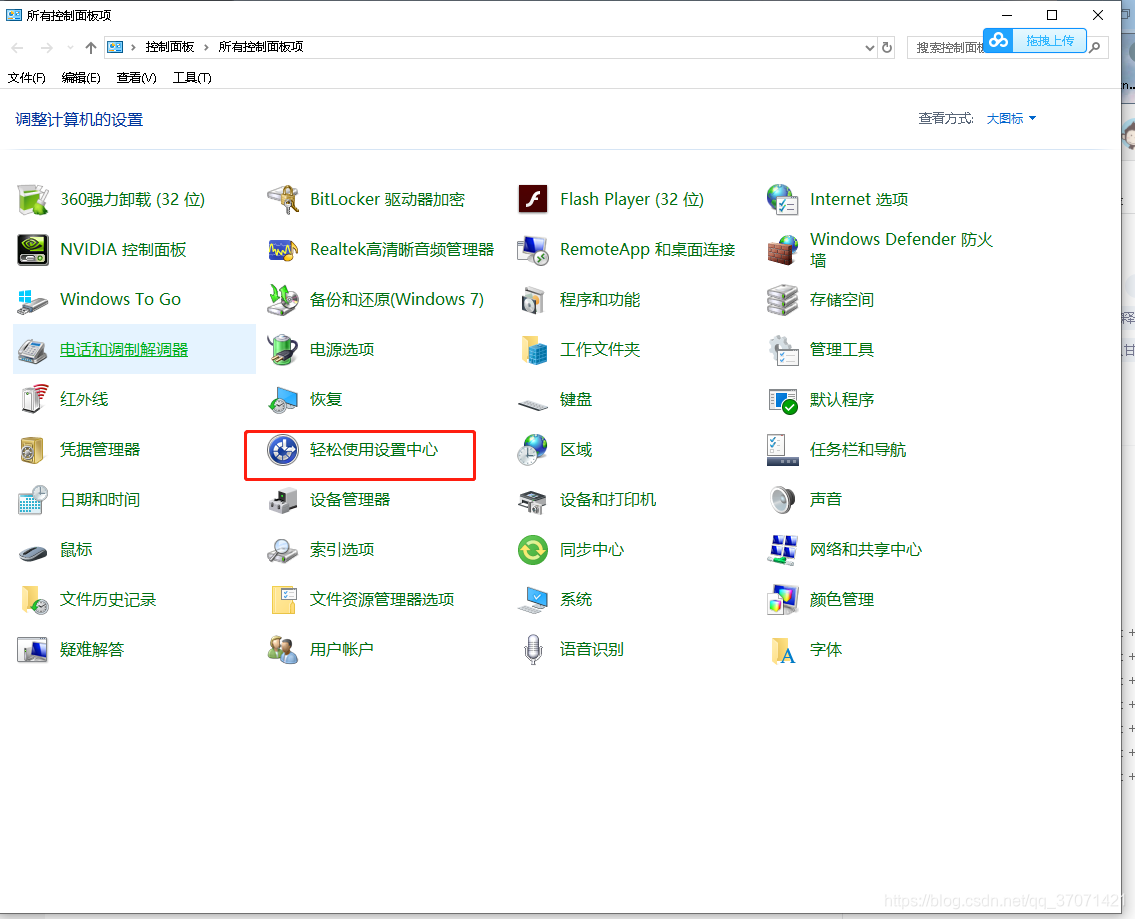
Task: Open the 工具(T) menu
Action: coord(192,78)
